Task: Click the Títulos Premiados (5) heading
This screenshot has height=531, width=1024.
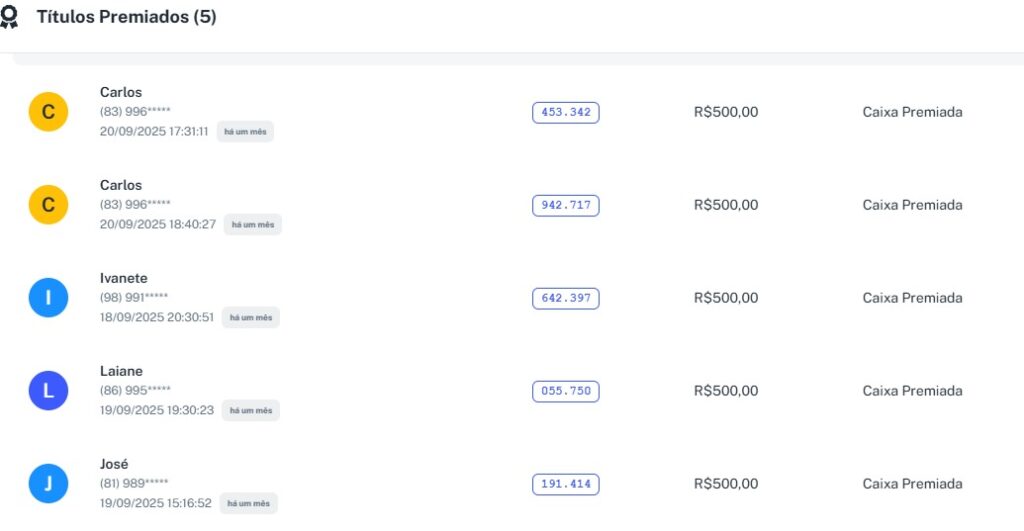Action: tap(126, 17)
